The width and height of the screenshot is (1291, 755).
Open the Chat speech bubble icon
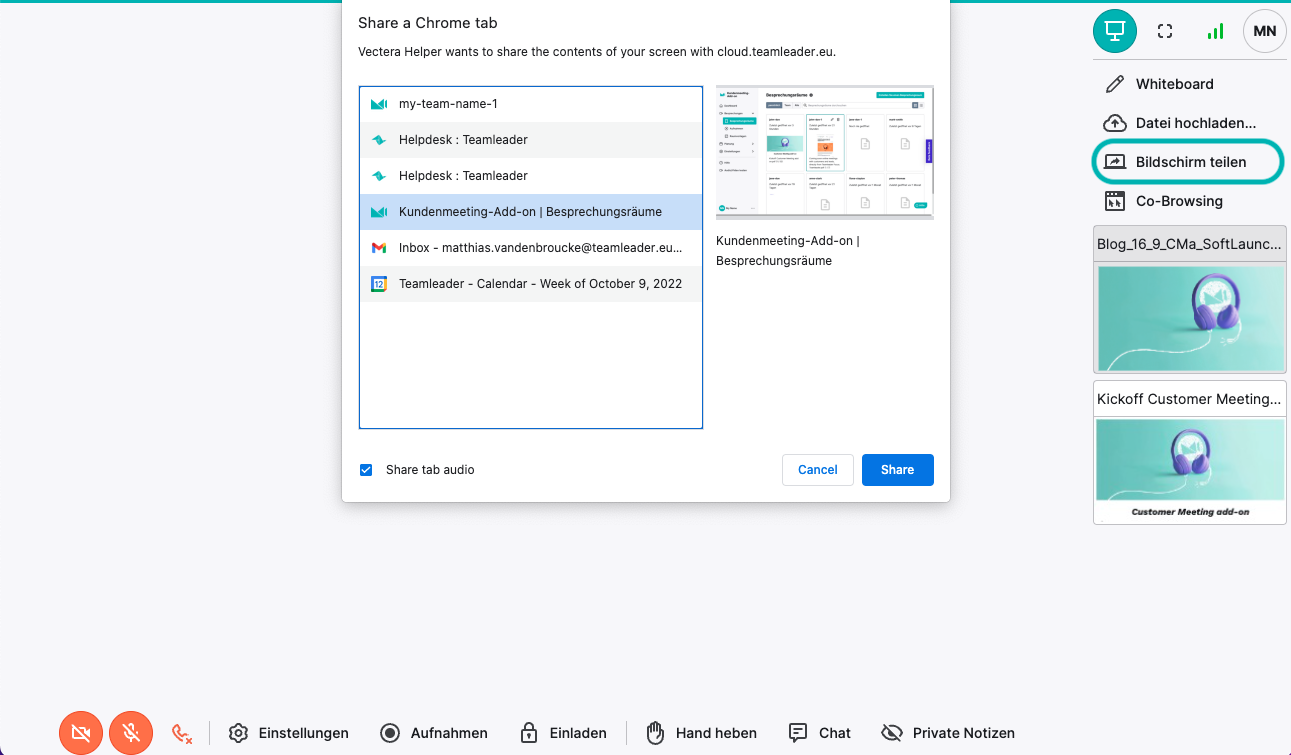[798, 733]
